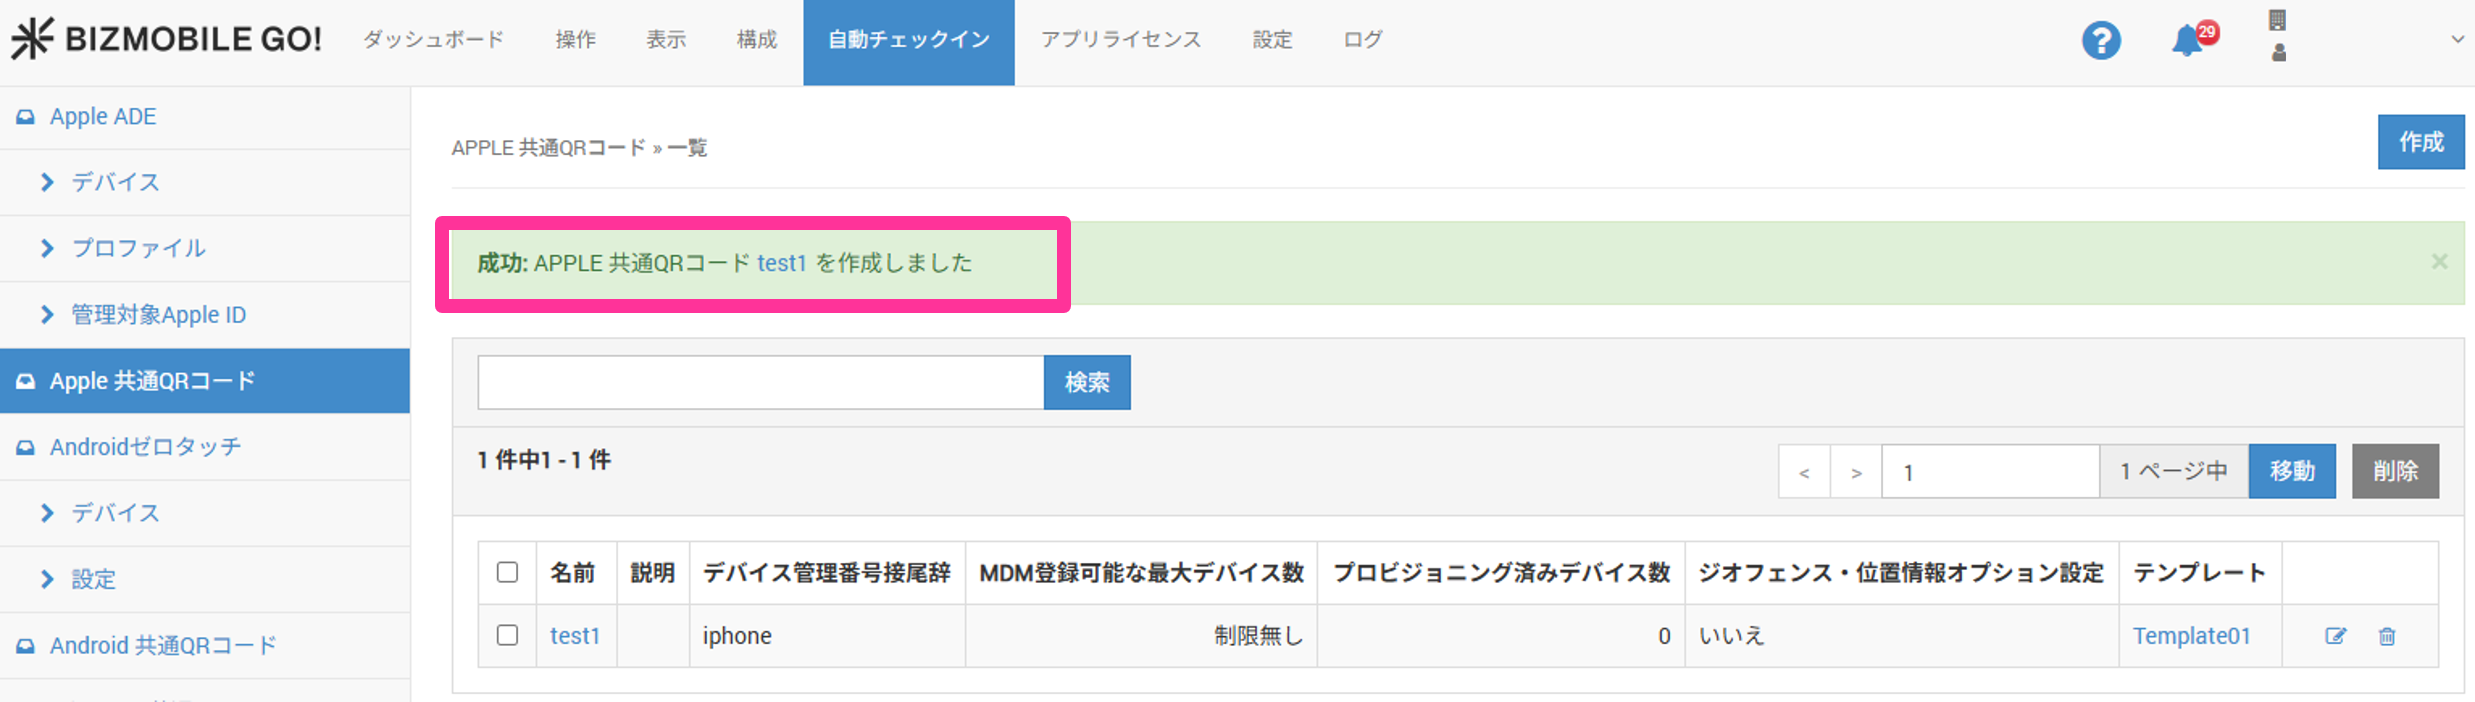Go to next page arrow
The width and height of the screenshot is (2475, 702).
tap(1856, 472)
